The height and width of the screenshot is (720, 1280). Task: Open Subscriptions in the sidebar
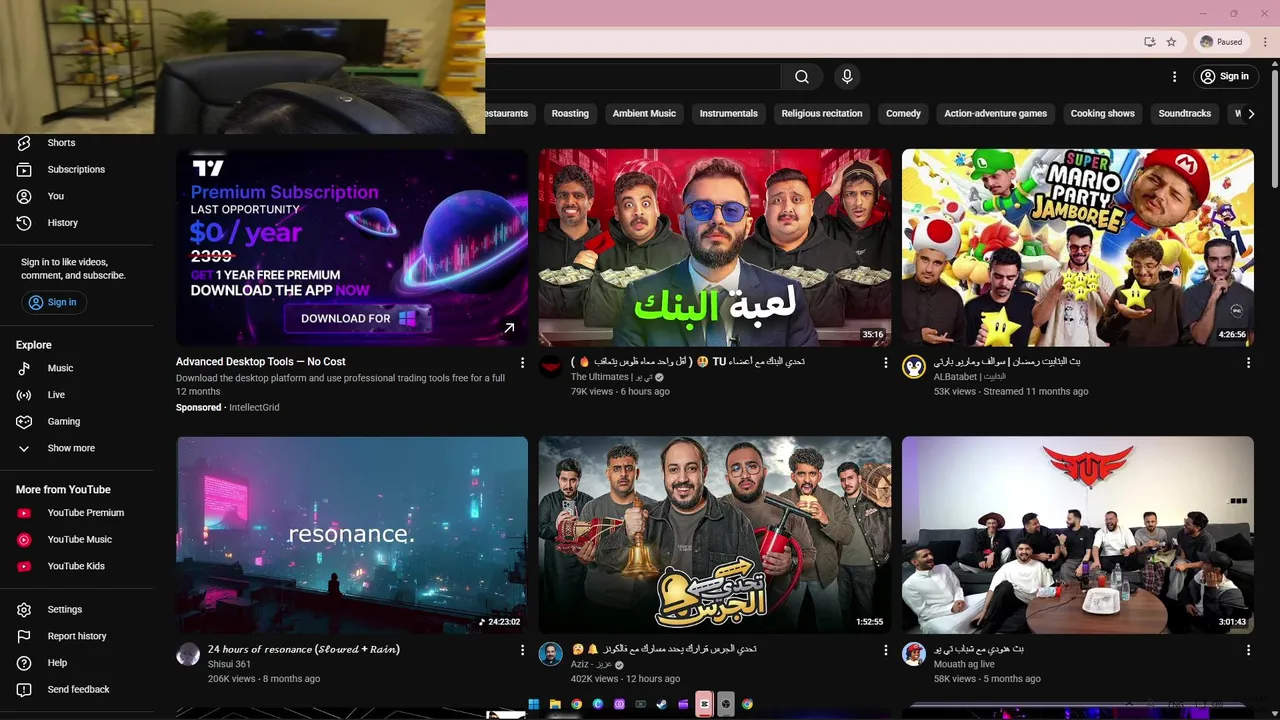click(x=77, y=169)
